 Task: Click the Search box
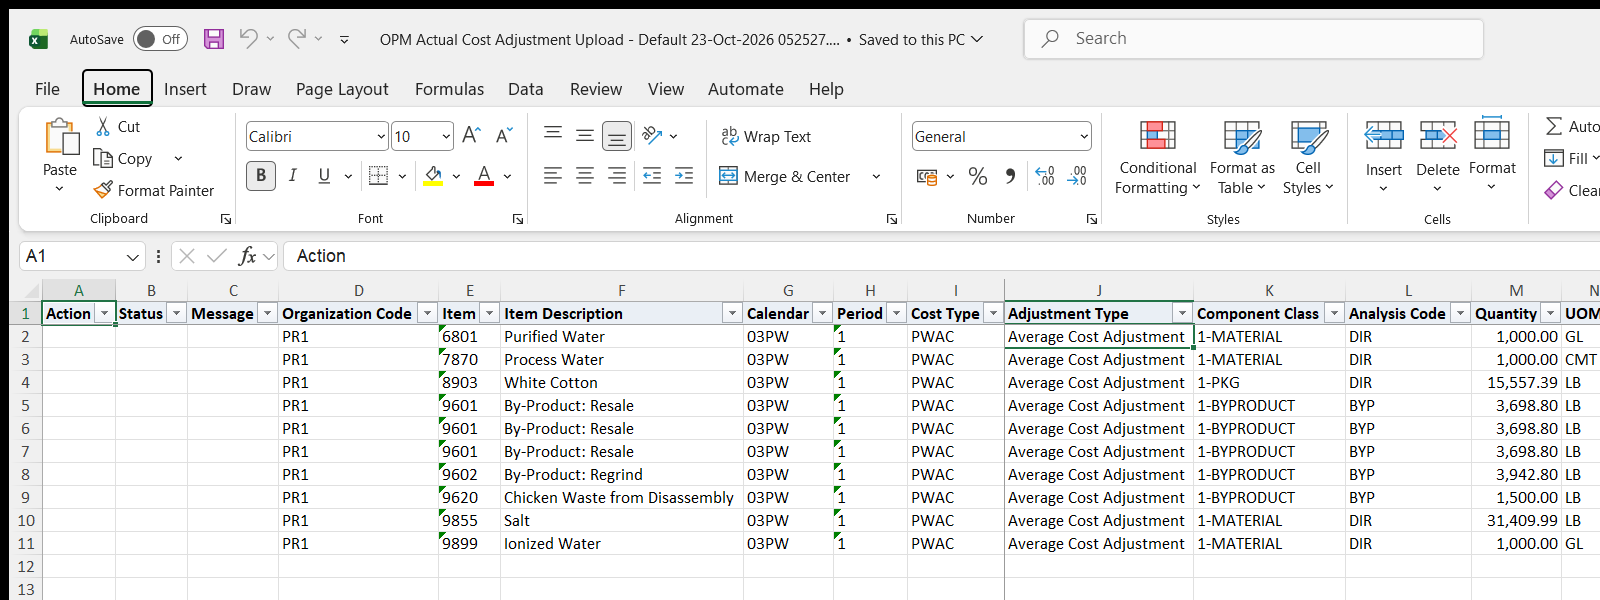(1253, 39)
